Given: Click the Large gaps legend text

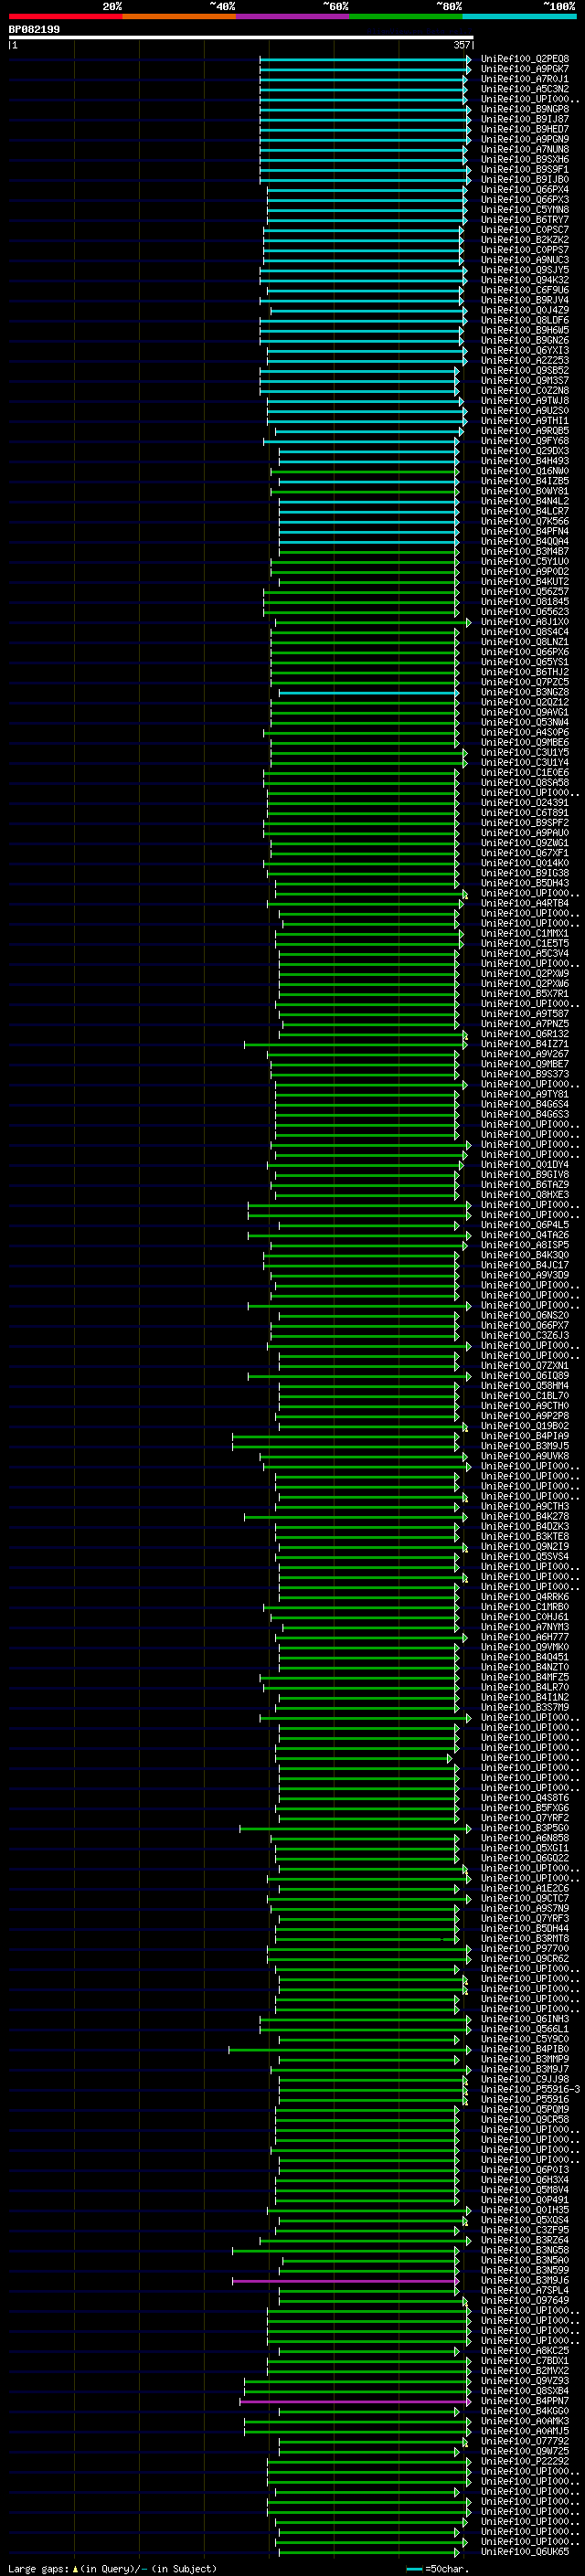Looking at the screenshot, I should tap(112, 2568).
